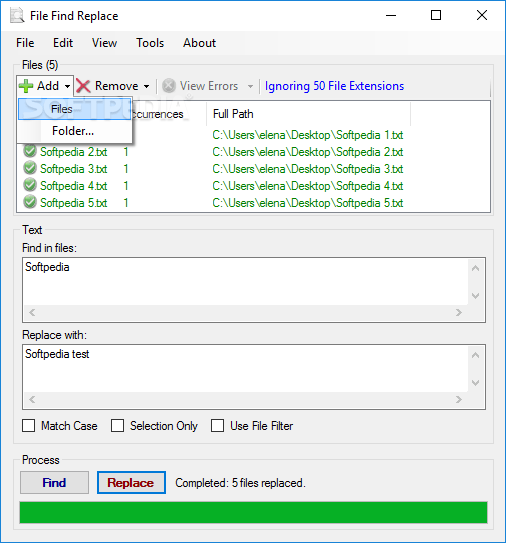Click the green check icon beside Softpedia 3.txt
The width and height of the screenshot is (506, 543).
(30, 168)
